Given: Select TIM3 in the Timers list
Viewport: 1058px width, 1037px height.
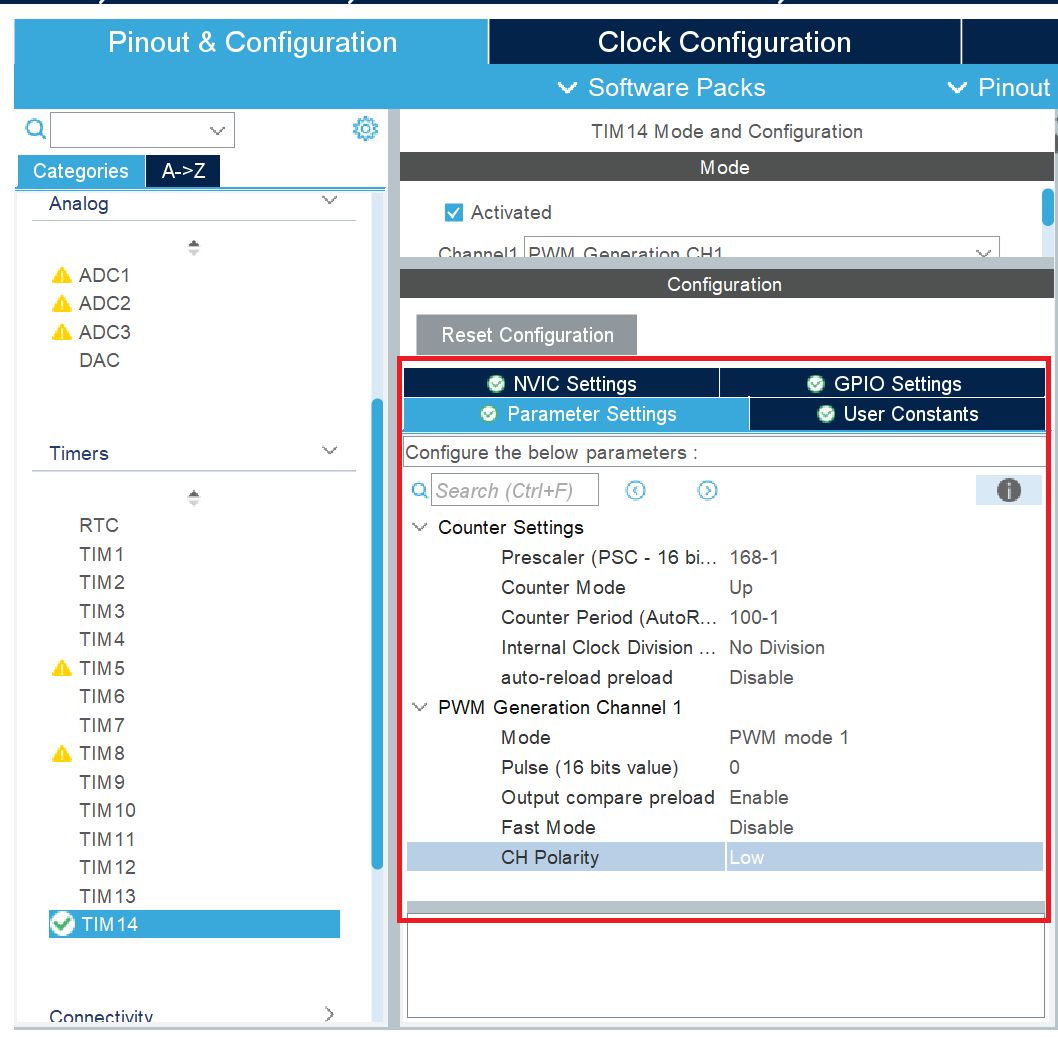Looking at the screenshot, I should [x=101, y=611].
